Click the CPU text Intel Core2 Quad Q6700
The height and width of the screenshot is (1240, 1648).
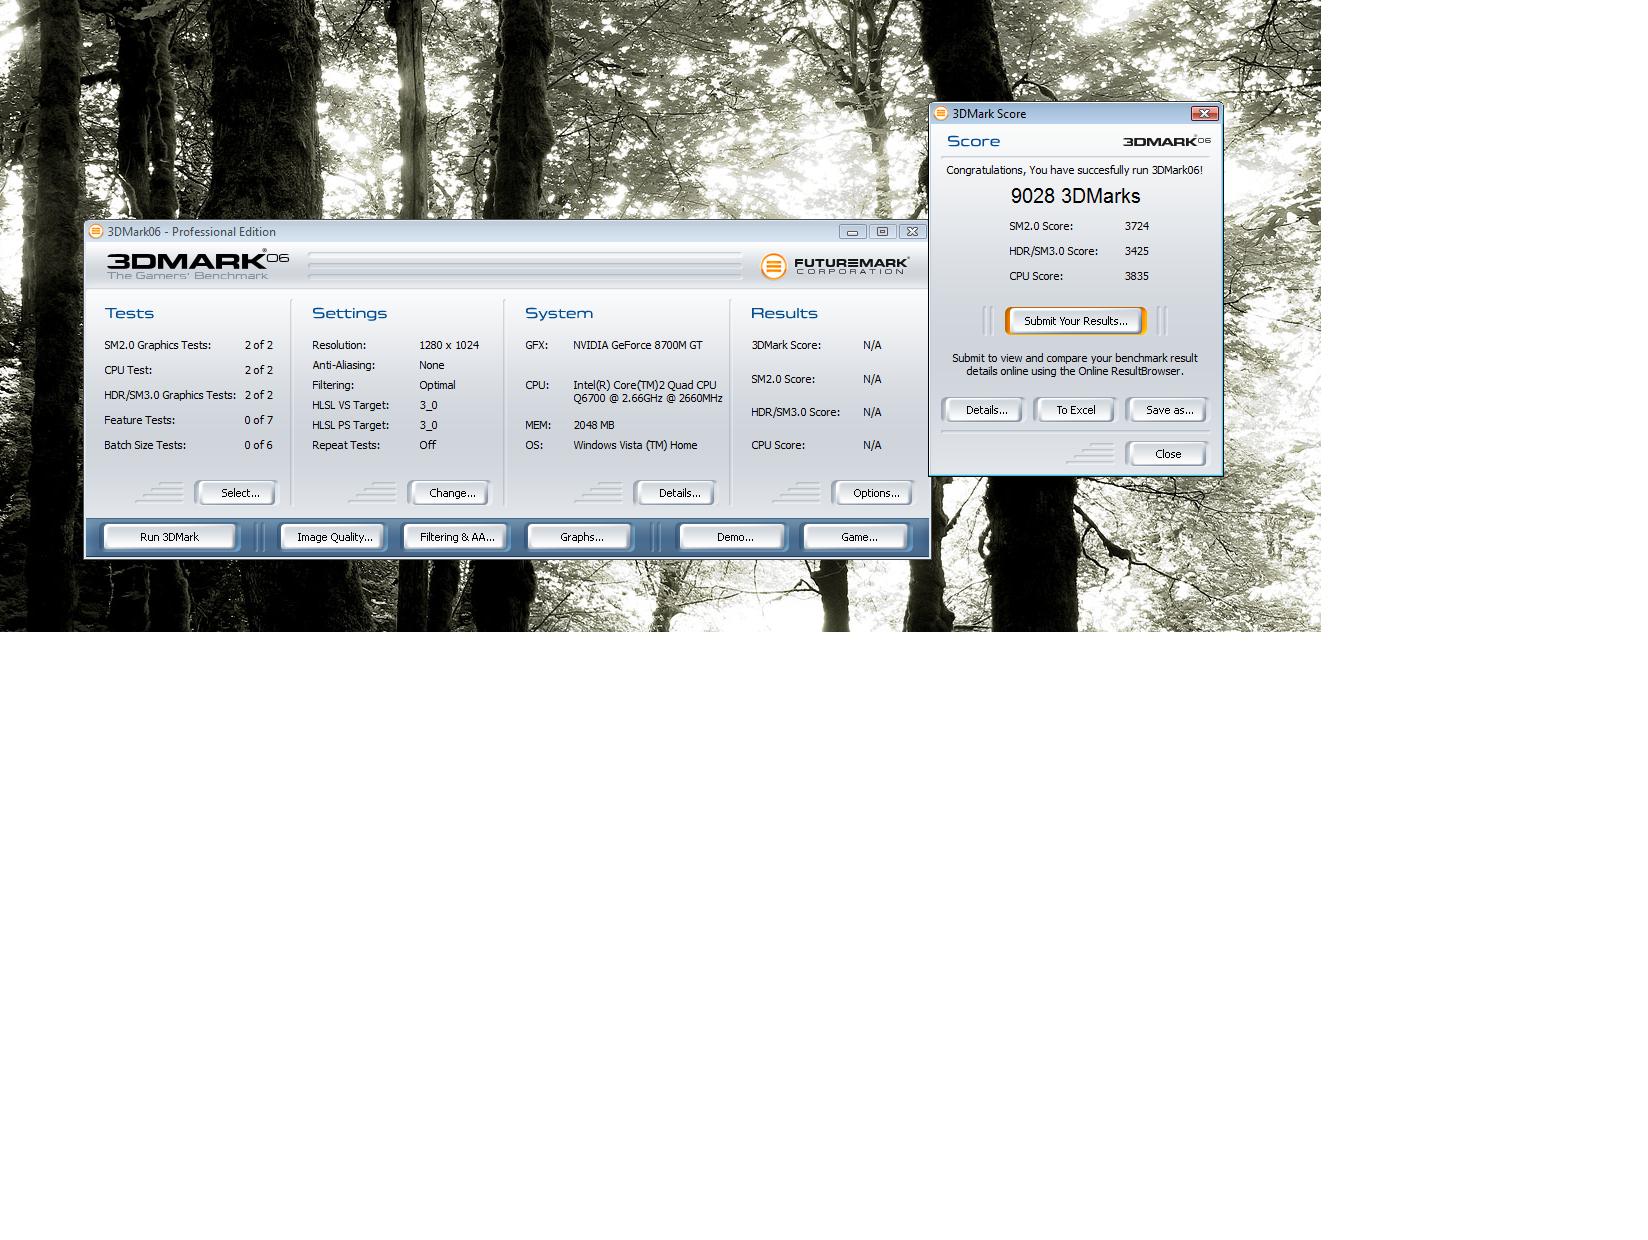(x=648, y=391)
